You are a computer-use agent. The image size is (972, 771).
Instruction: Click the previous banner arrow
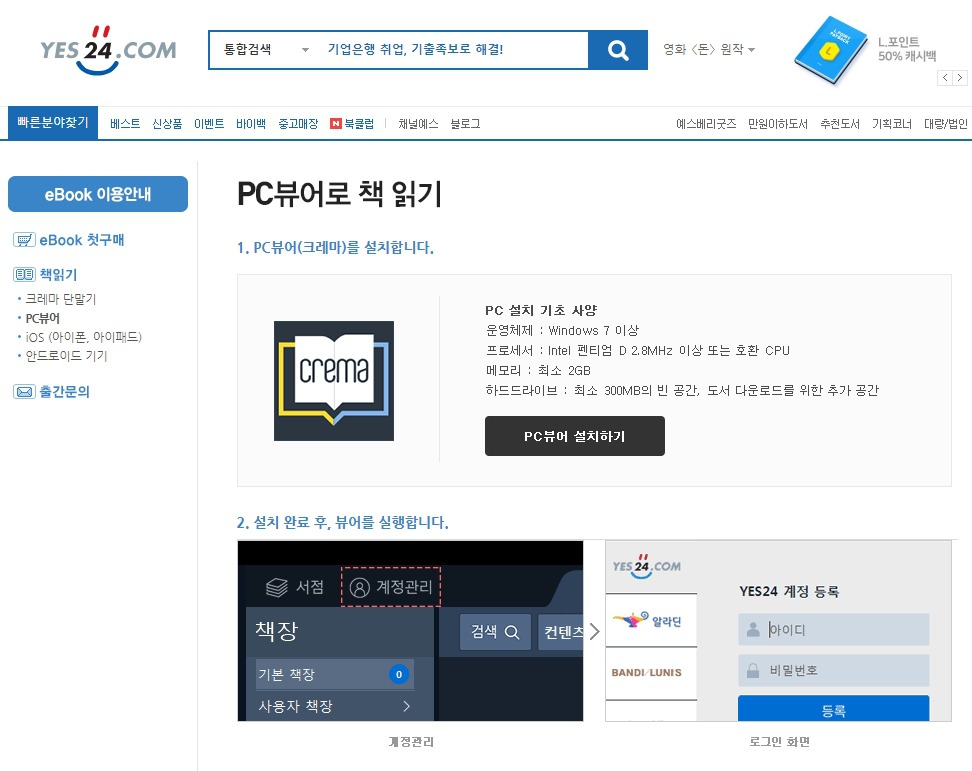(x=945, y=77)
